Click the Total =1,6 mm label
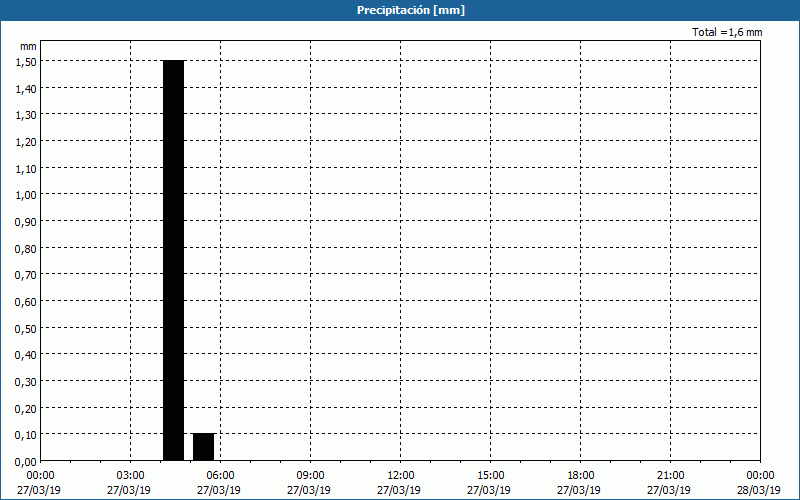 tap(727, 32)
